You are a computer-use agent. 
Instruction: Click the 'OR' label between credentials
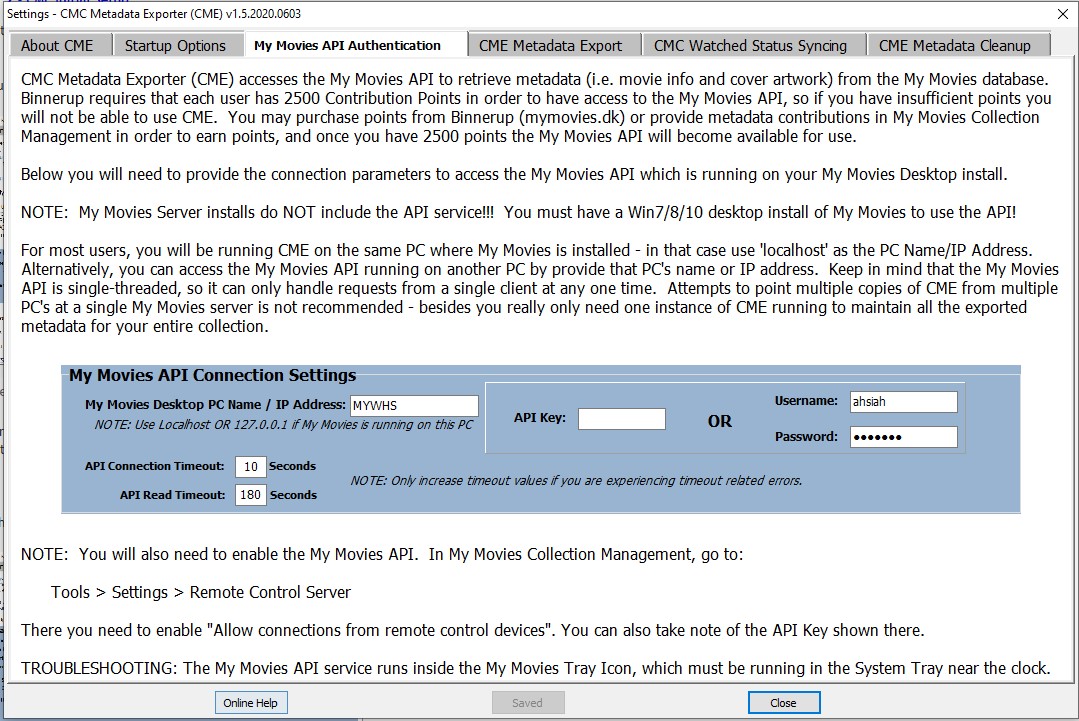click(720, 421)
